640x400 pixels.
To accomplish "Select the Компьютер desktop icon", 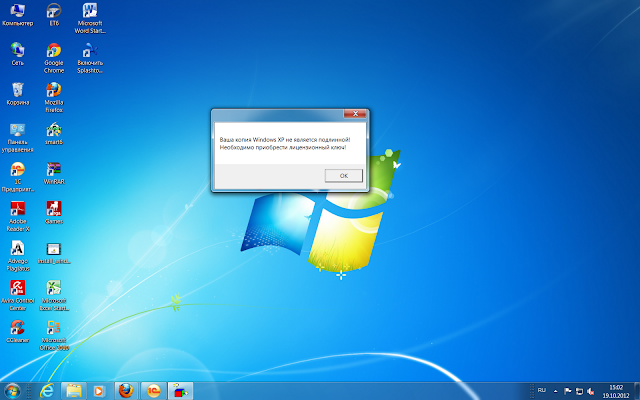I will [18, 15].
